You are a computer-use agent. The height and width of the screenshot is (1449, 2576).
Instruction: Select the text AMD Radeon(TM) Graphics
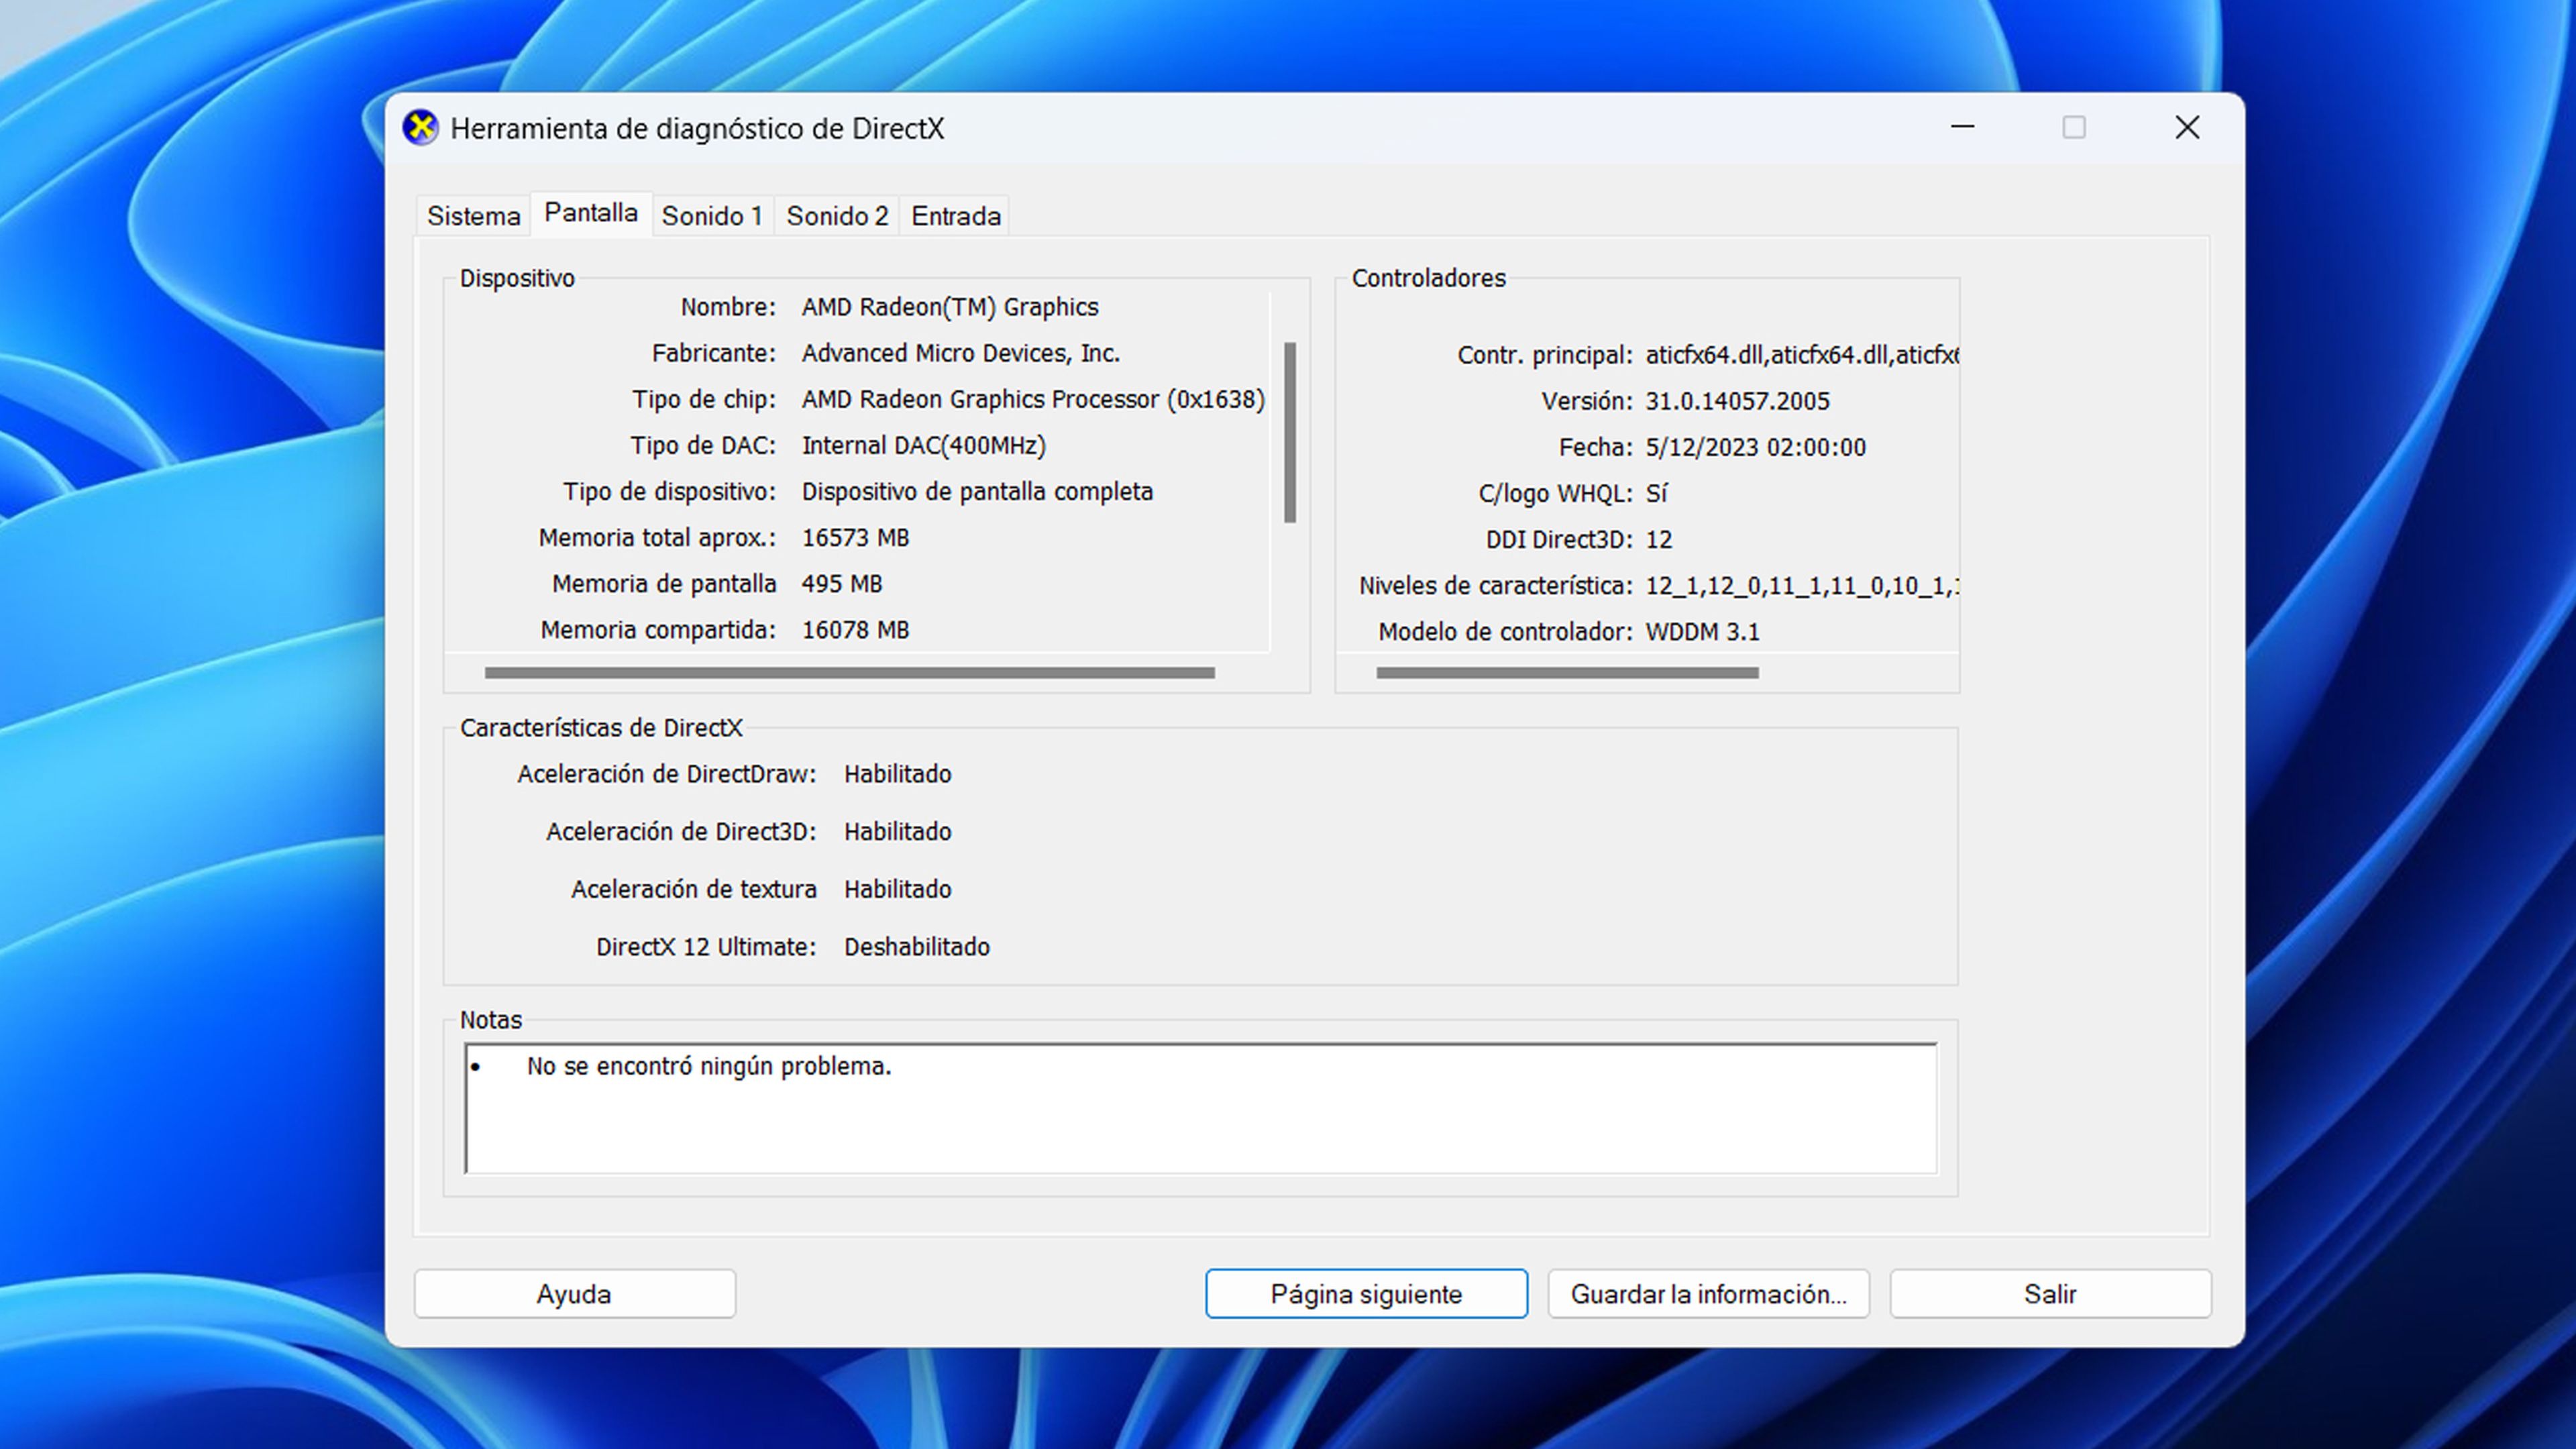pos(950,307)
